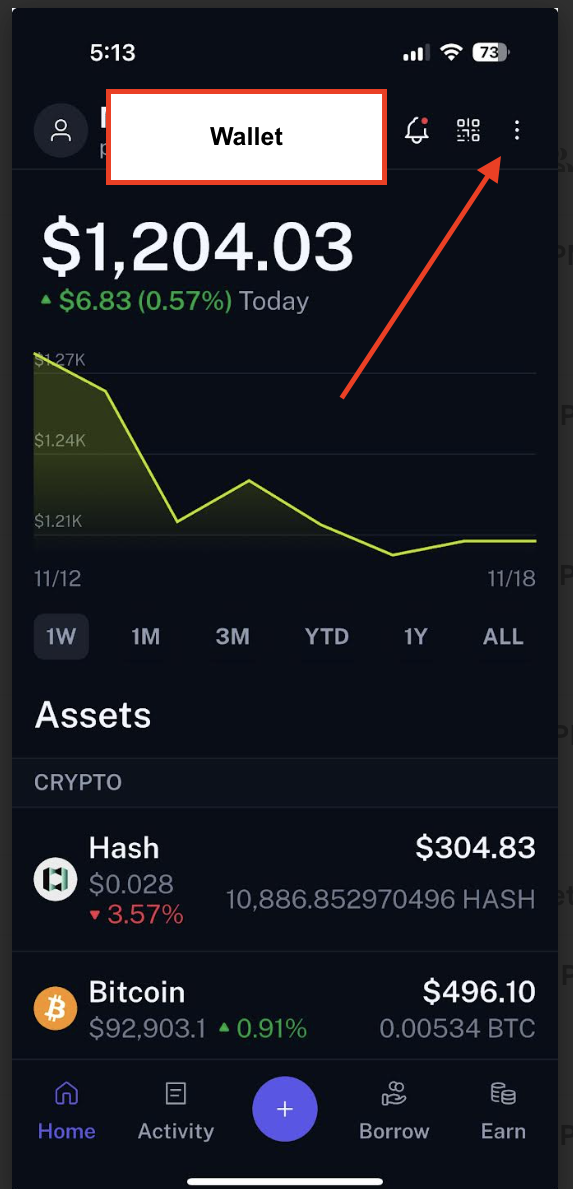The height and width of the screenshot is (1189, 573).
Task: Go to Home tab
Action: (67, 1112)
